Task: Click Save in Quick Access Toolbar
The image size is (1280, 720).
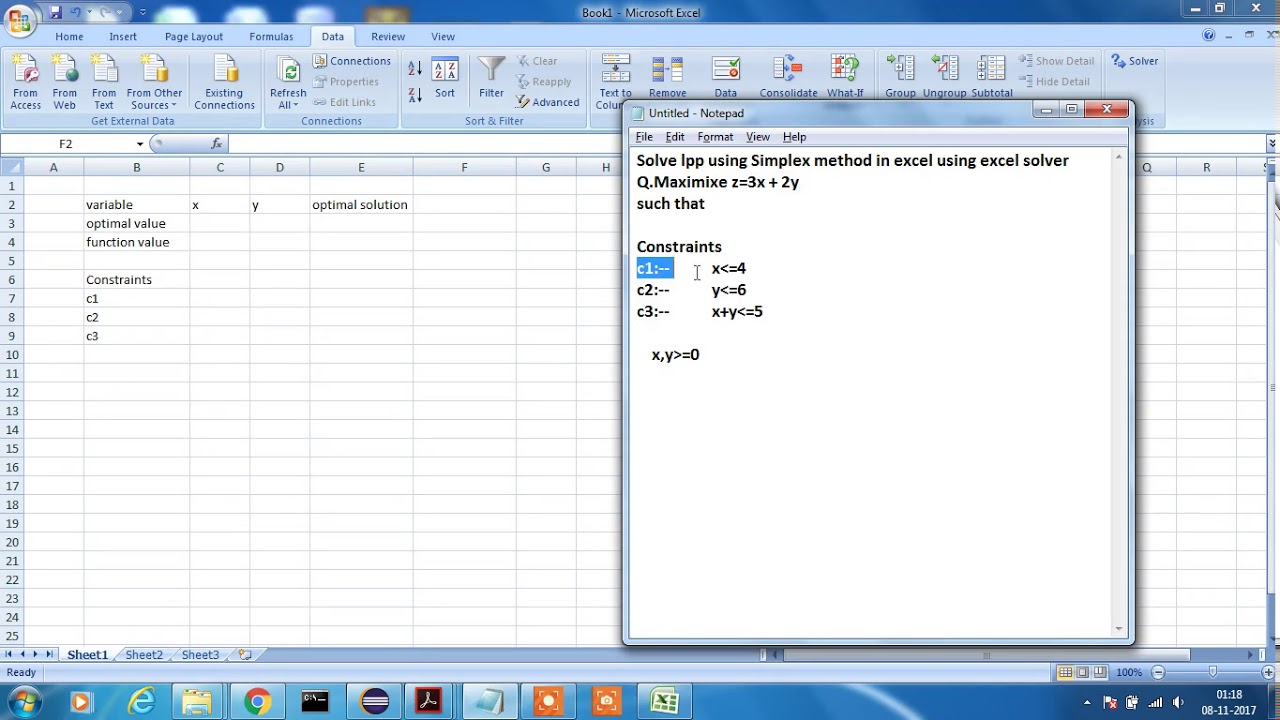Action: (54, 12)
